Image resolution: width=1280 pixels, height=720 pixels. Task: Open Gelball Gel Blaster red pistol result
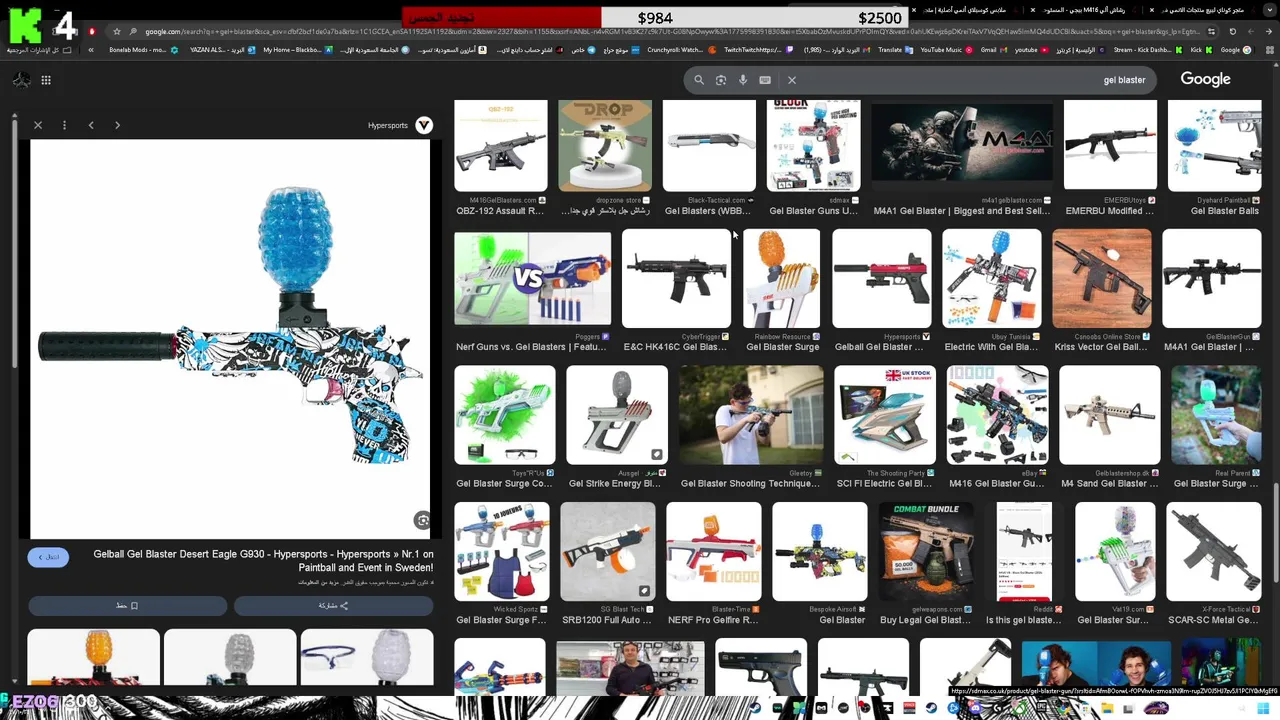tap(881, 279)
